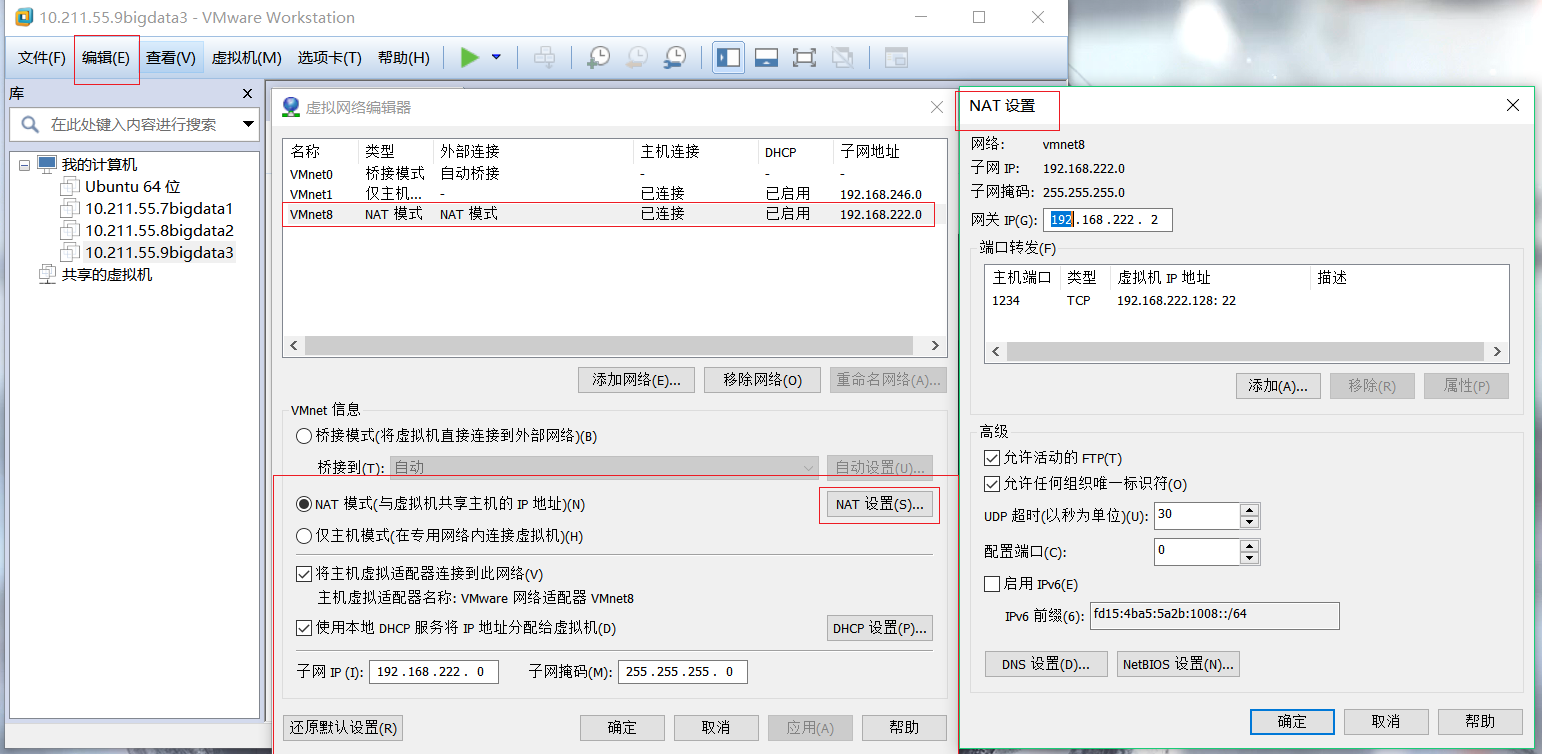Click the DNS 设置 button

pos(1045,663)
